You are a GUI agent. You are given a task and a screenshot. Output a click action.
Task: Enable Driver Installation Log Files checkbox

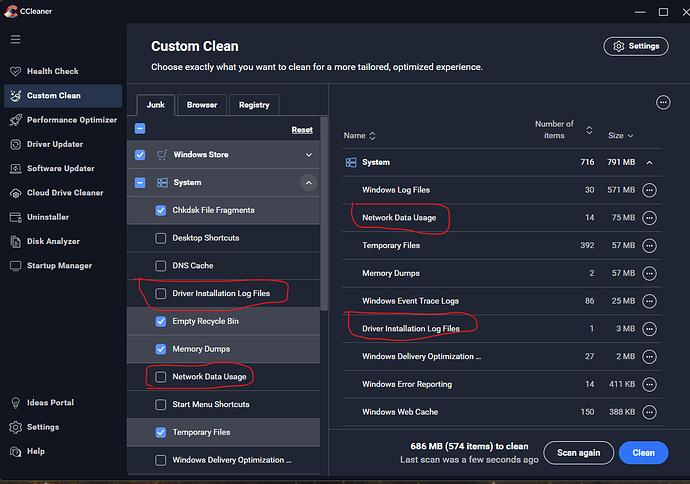161,294
